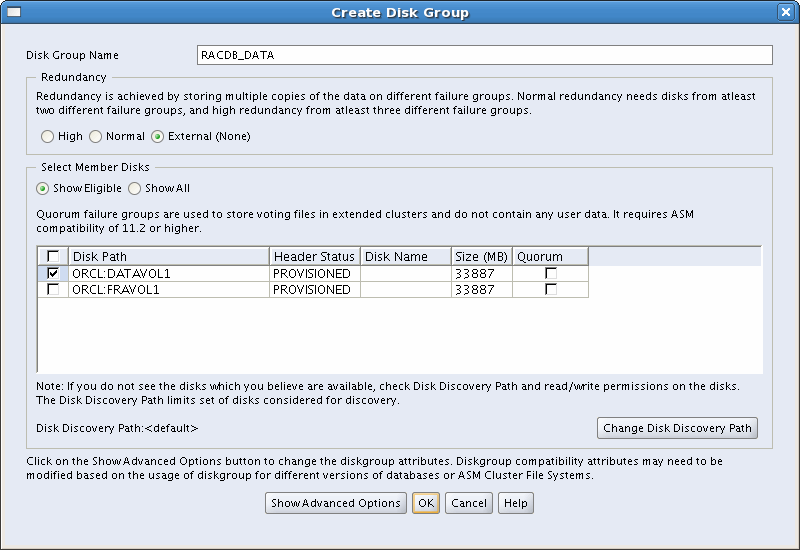Click the Disk Path column header
Image resolution: width=800 pixels, height=550 pixels.
(x=168, y=257)
